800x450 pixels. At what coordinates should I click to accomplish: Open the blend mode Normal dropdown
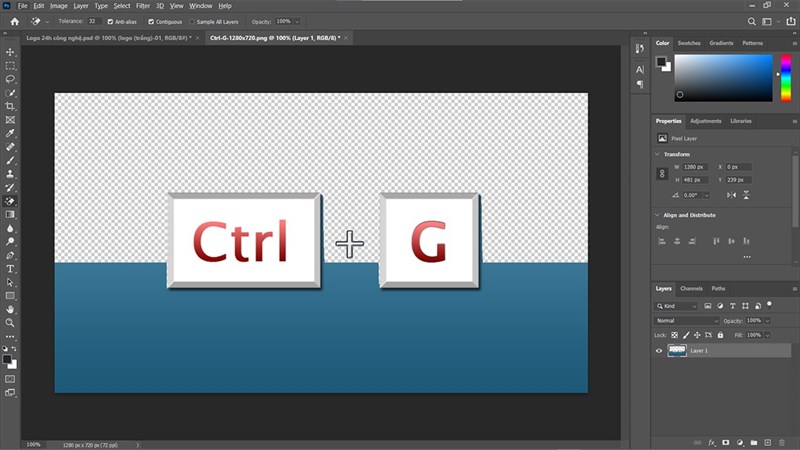[x=686, y=321]
